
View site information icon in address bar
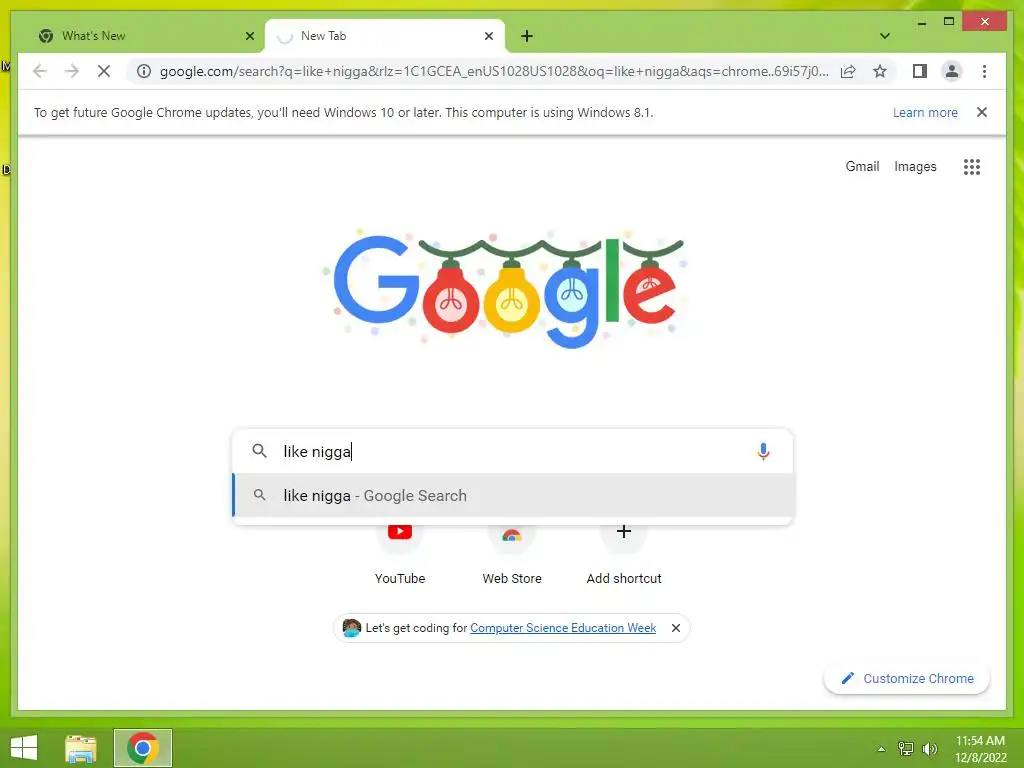click(x=144, y=71)
